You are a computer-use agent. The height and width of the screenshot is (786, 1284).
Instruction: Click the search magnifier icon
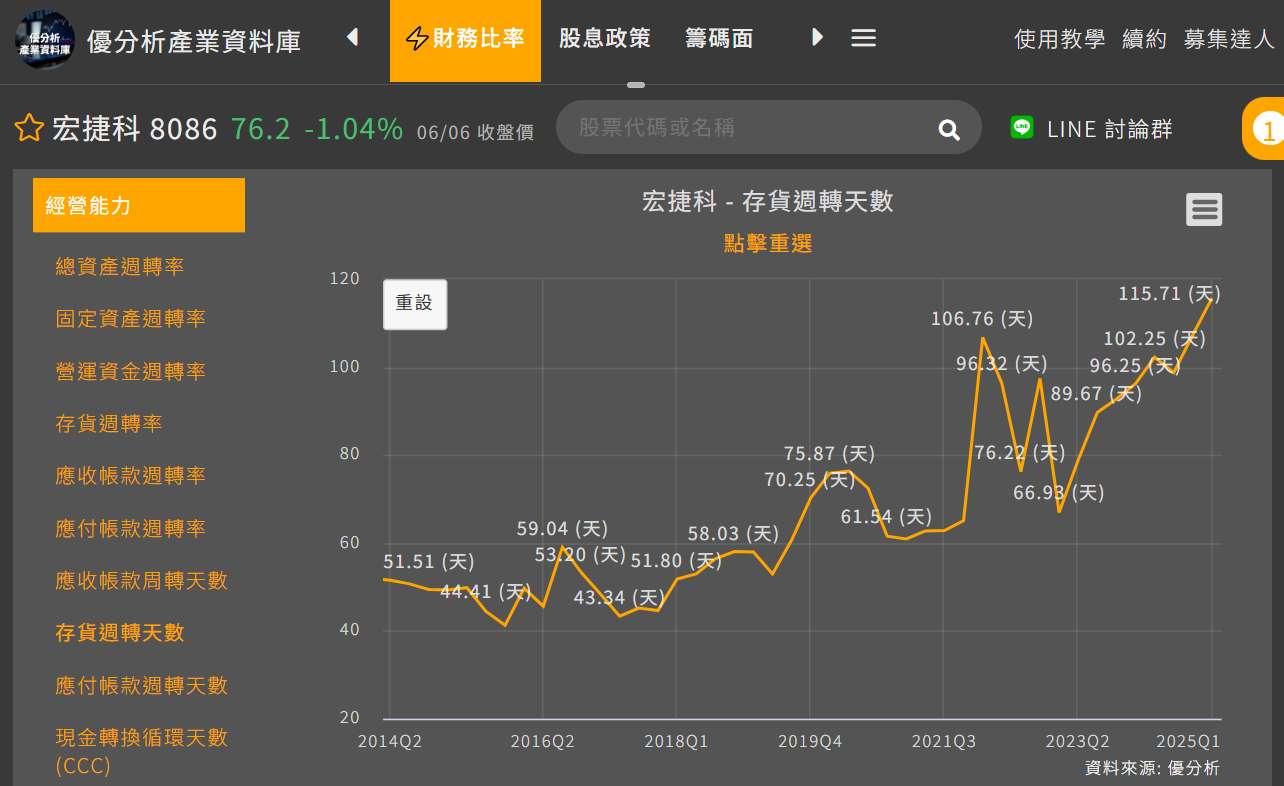(x=949, y=129)
